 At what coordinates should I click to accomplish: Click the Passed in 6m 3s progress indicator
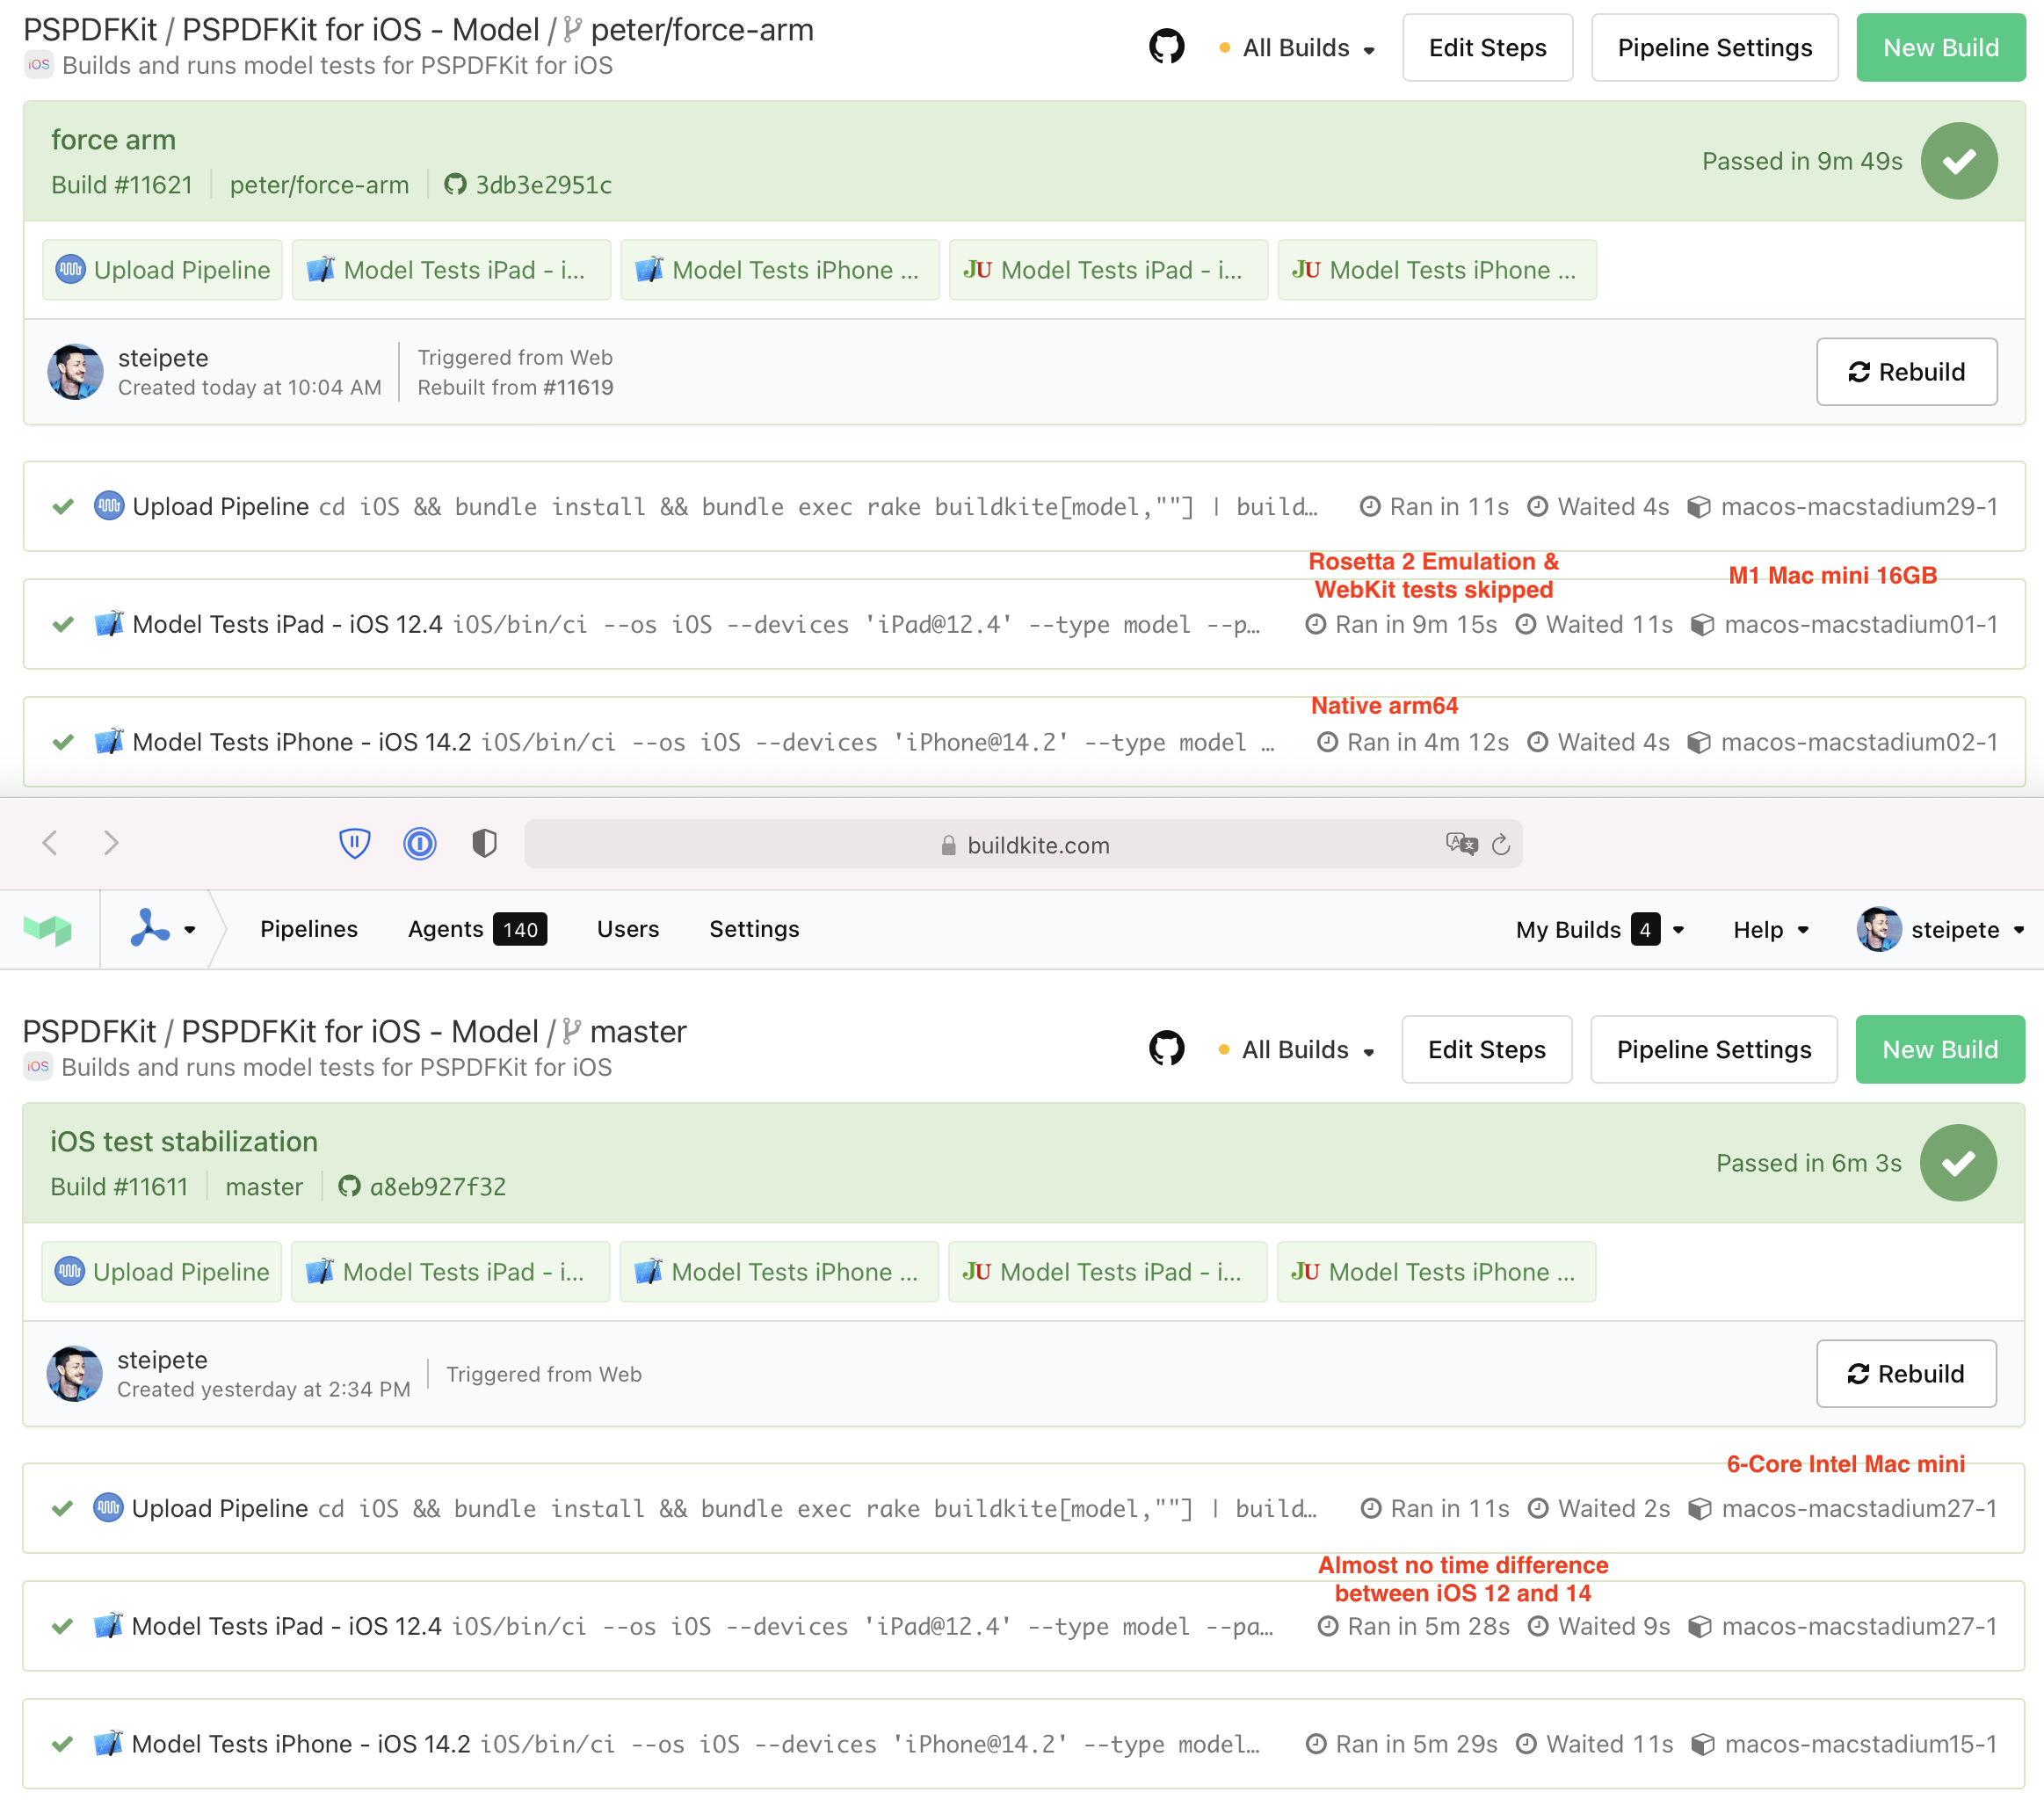[1958, 1162]
